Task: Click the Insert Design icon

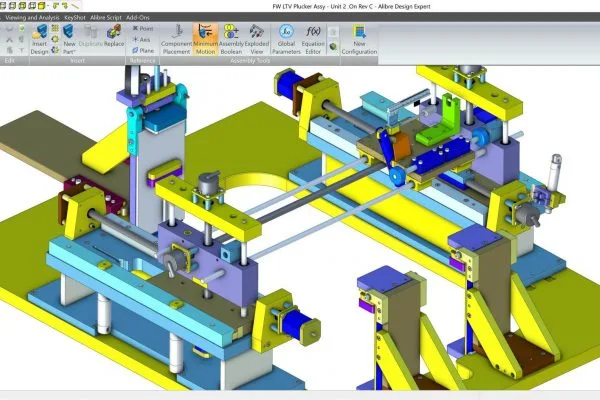Action: [x=40, y=39]
